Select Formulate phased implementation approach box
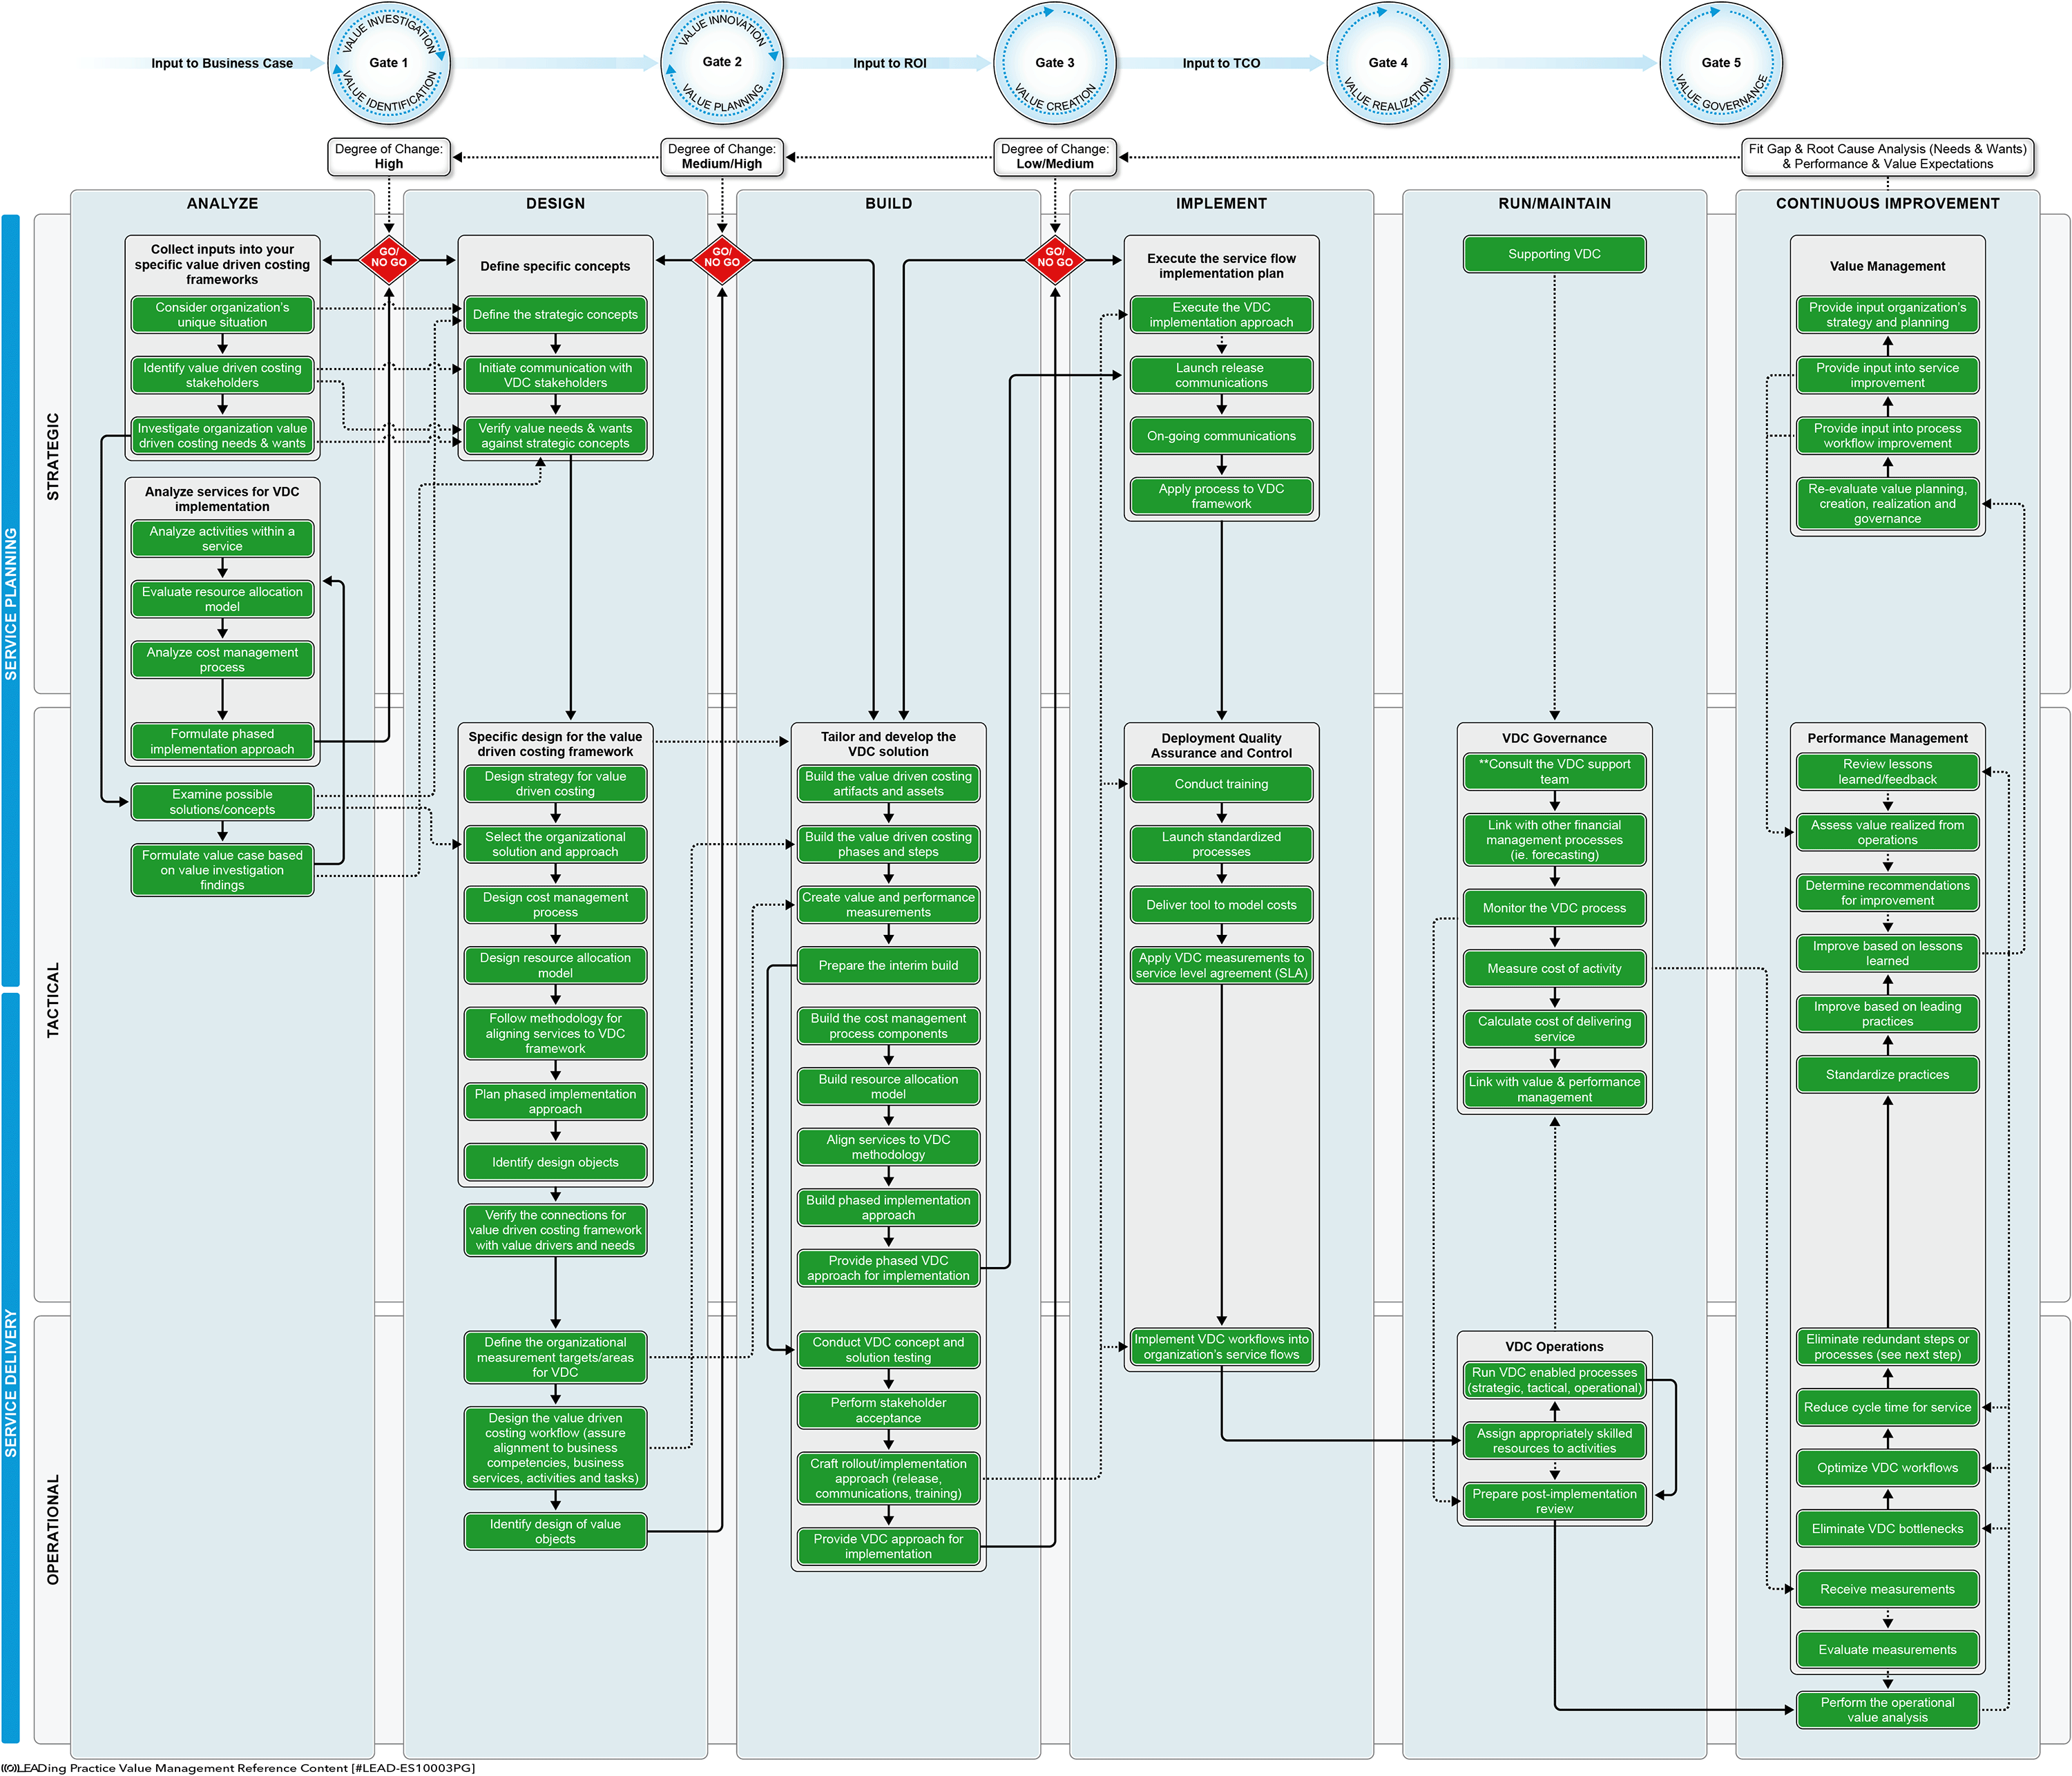Viewport: 2072px width, 1776px height. (222, 741)
